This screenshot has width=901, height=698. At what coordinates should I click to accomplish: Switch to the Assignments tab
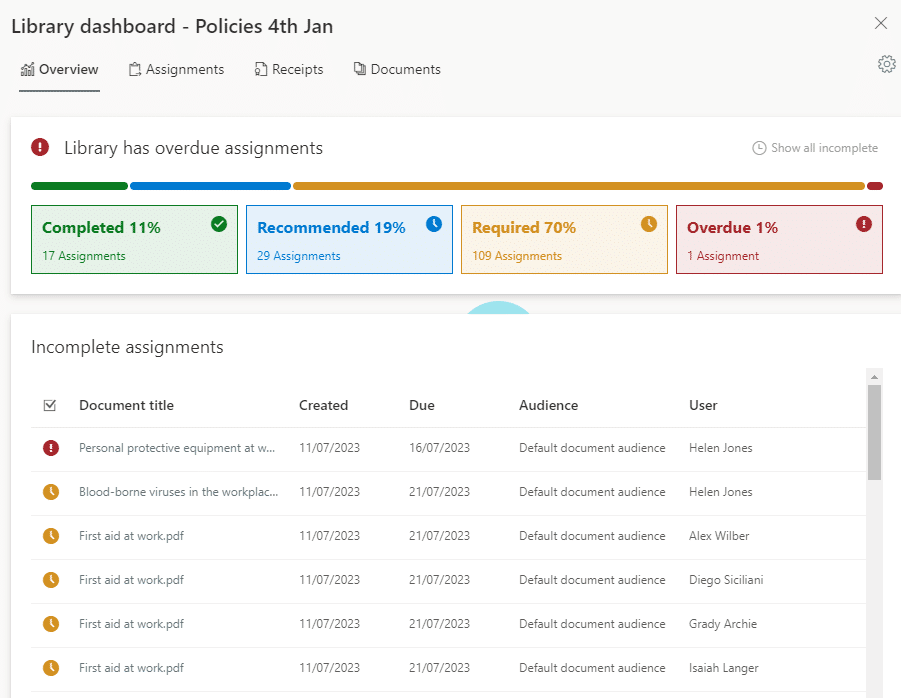click(176, 69)
